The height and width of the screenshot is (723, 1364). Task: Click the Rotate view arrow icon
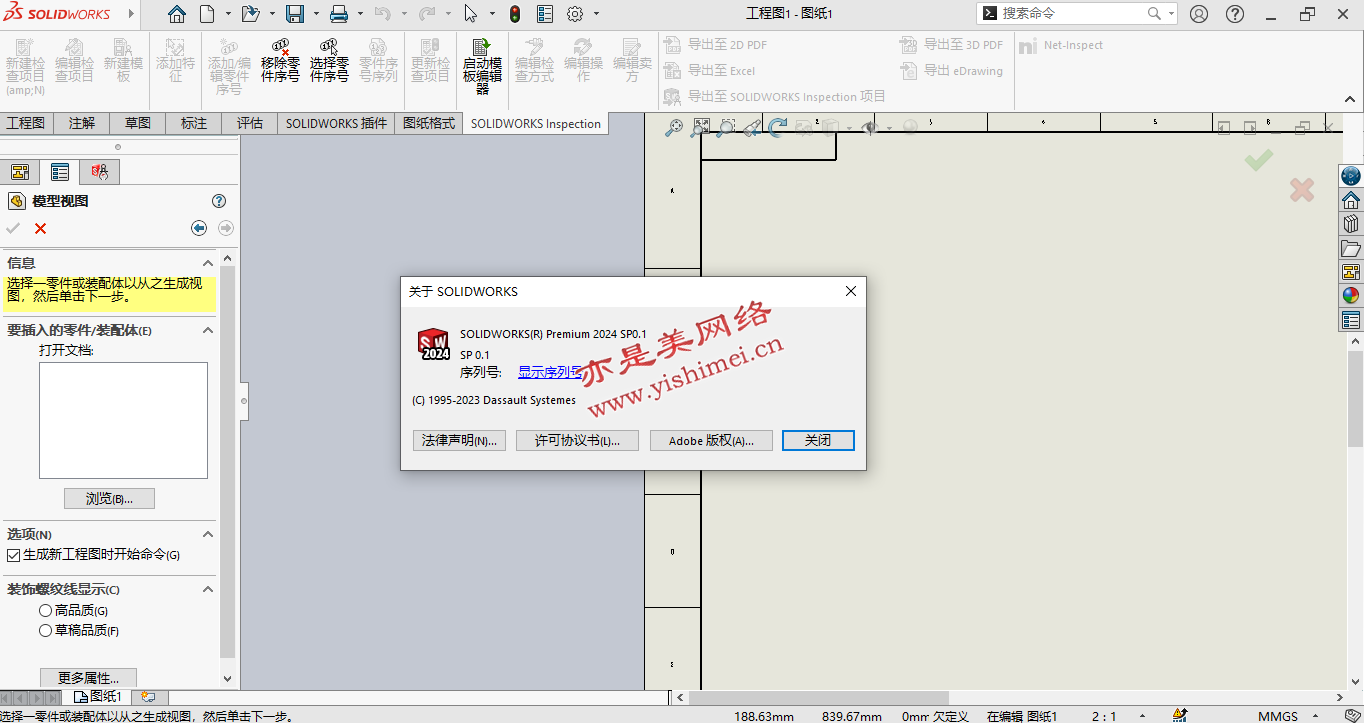tap(777, 127)
